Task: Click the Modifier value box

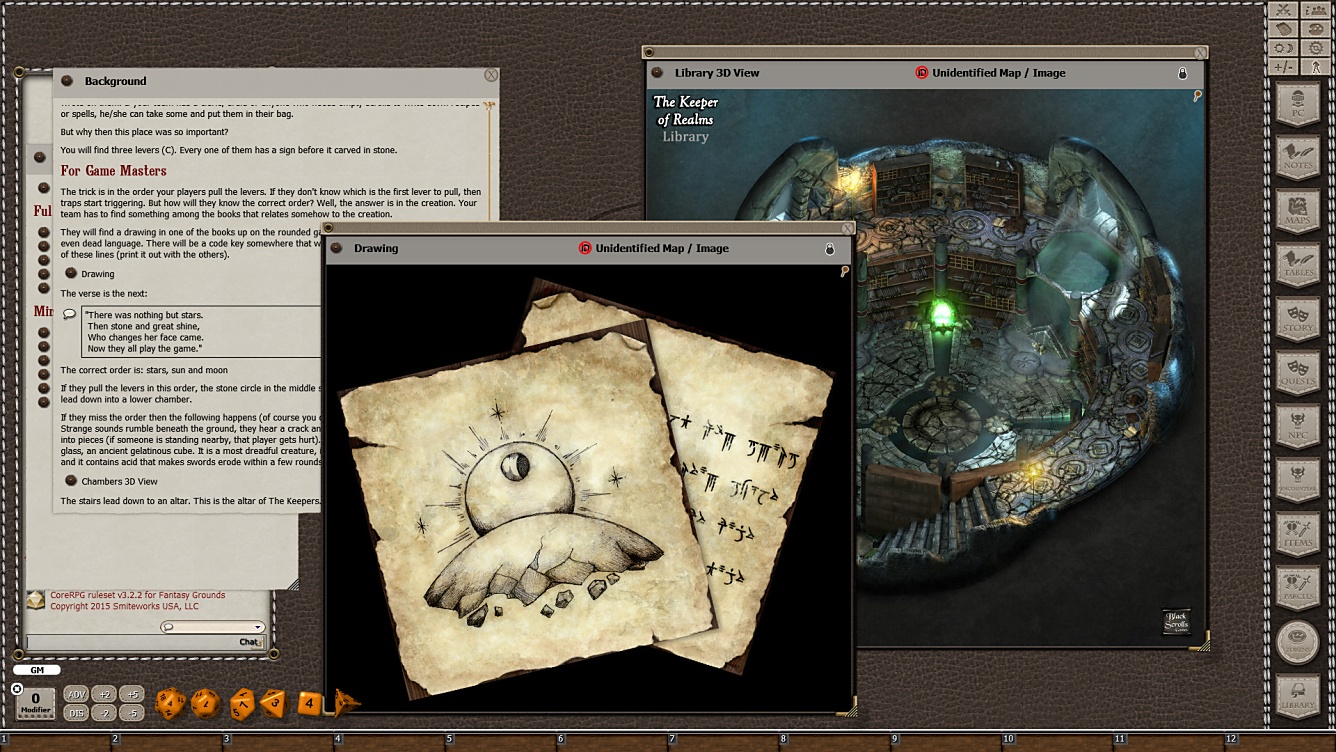Action: [36, 702]
